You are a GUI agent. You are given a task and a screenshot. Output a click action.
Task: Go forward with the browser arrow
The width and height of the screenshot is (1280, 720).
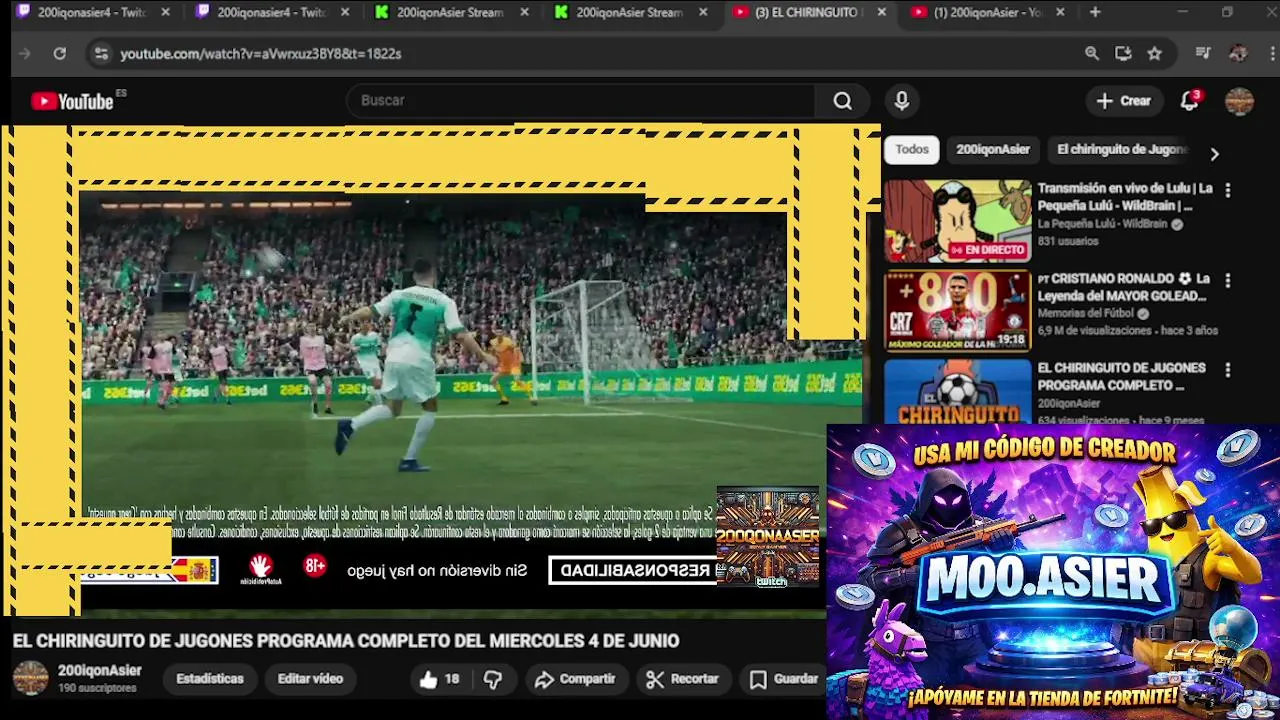[x=25, y=53]
